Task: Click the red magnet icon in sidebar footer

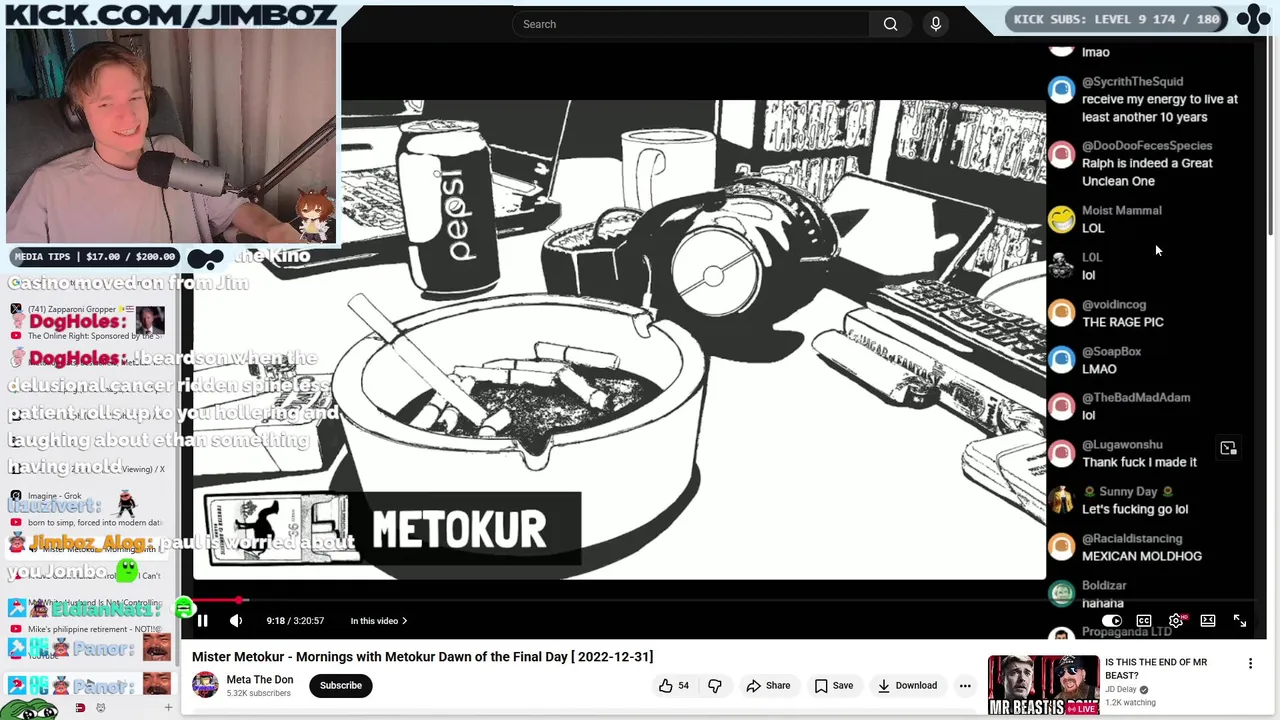Action: point(80,708)
